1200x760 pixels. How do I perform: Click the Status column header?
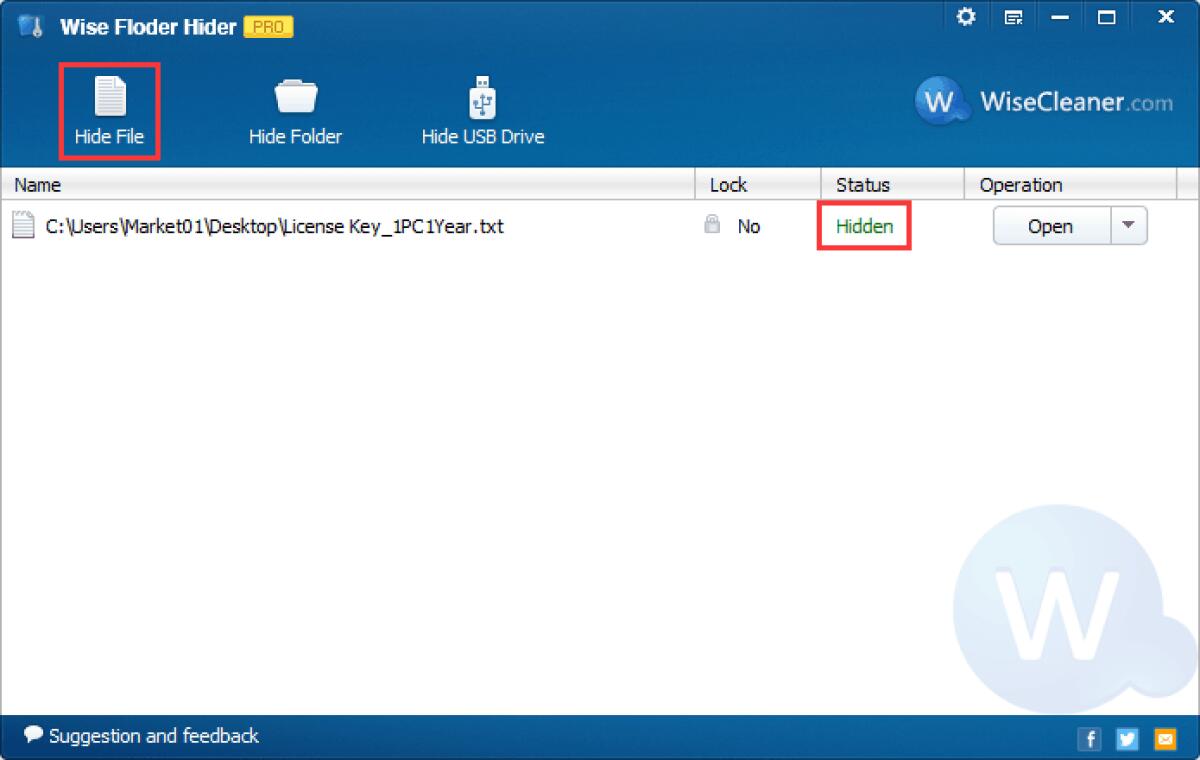coord(865,184)
